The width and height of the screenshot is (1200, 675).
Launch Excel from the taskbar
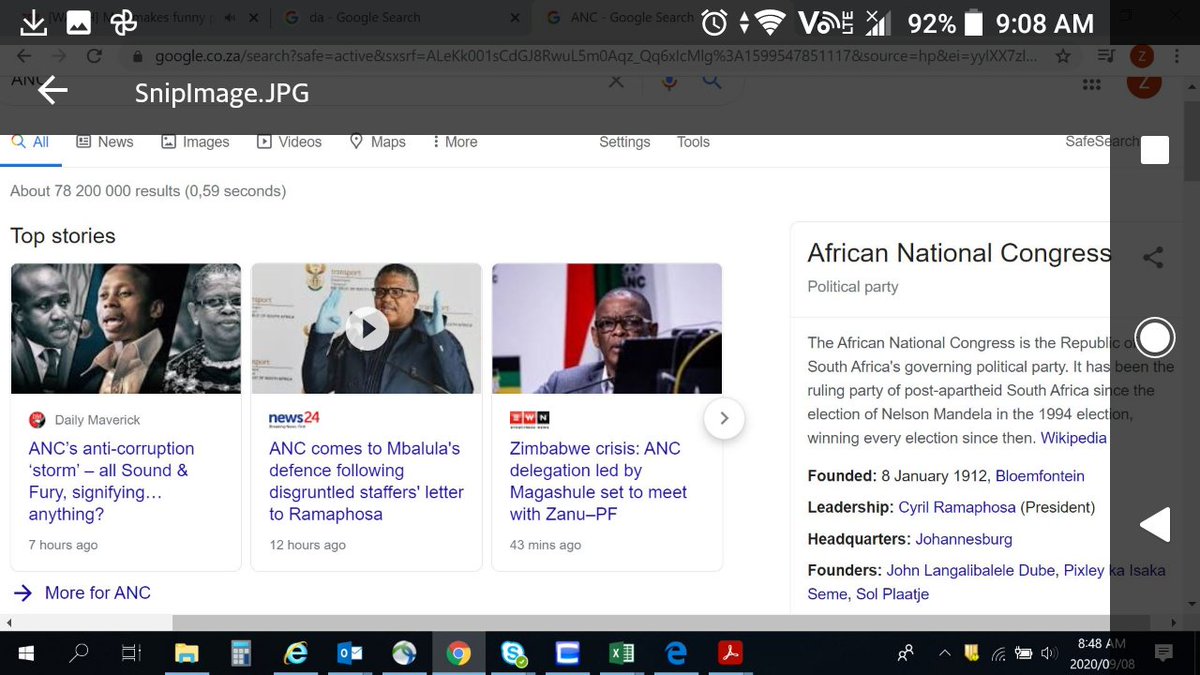pyautogui.click(x=622, y=654)
